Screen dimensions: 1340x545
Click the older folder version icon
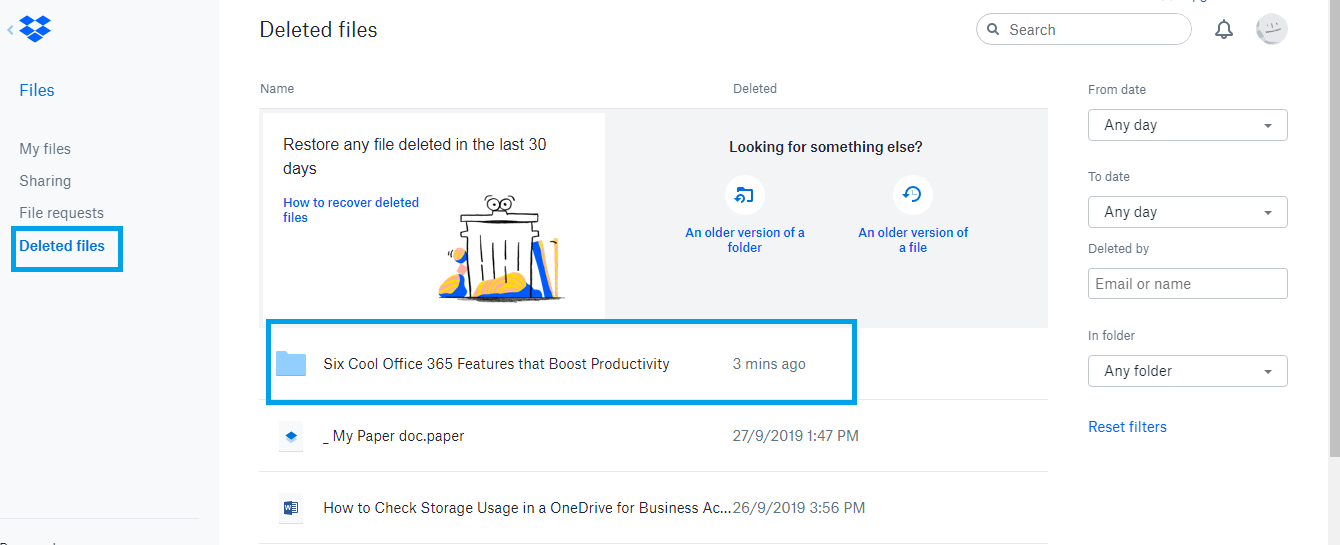point(744,195)
